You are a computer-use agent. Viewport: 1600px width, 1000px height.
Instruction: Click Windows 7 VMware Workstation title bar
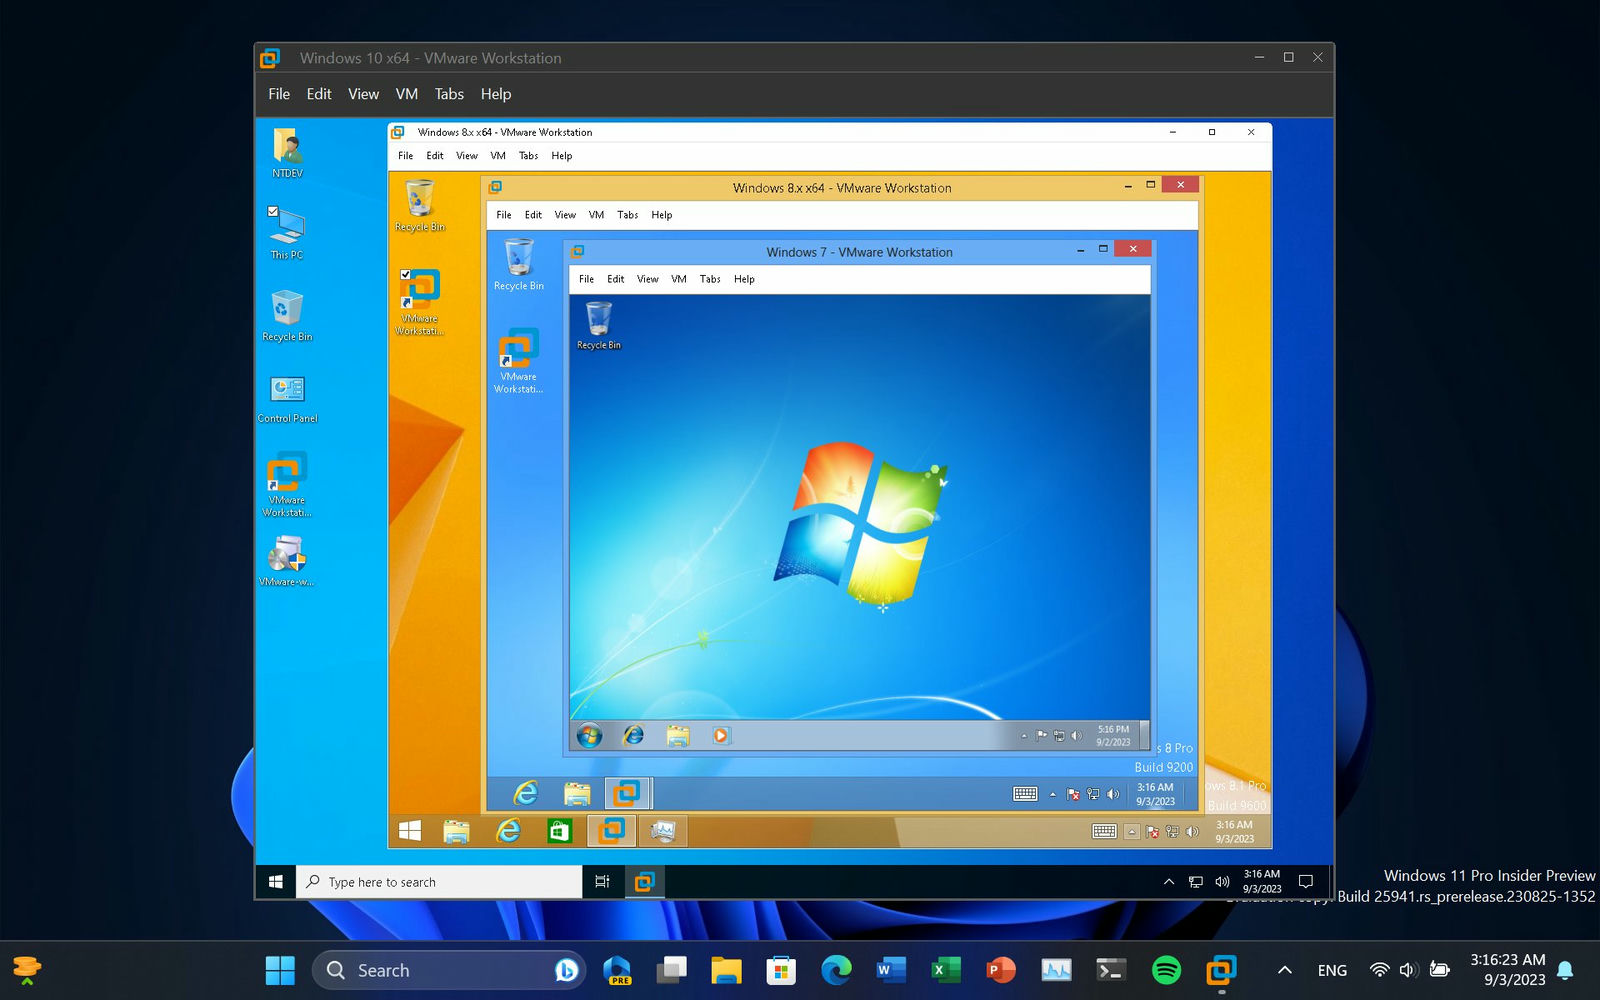coord(860,252)
